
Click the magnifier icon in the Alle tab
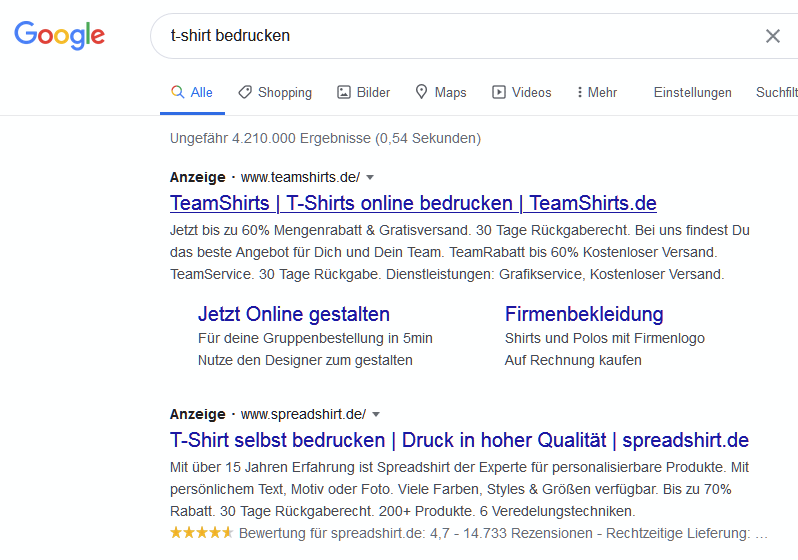coord(178,92)
